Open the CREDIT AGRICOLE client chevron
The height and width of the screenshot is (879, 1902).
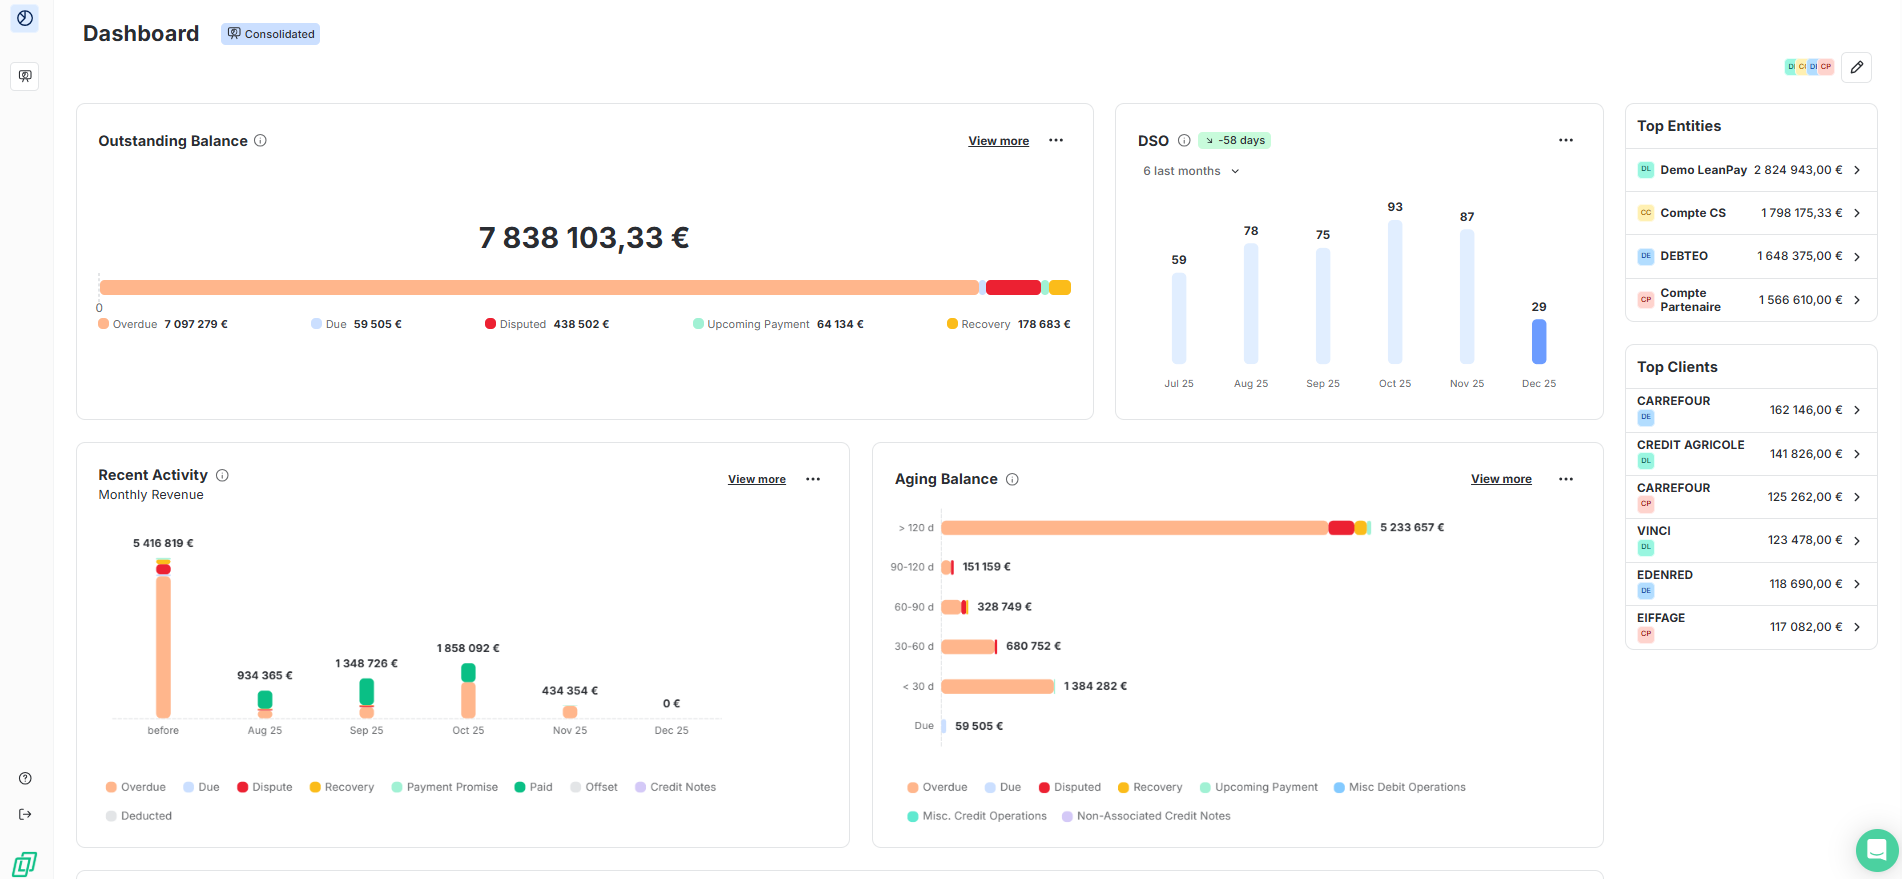tap(1857, 454)
